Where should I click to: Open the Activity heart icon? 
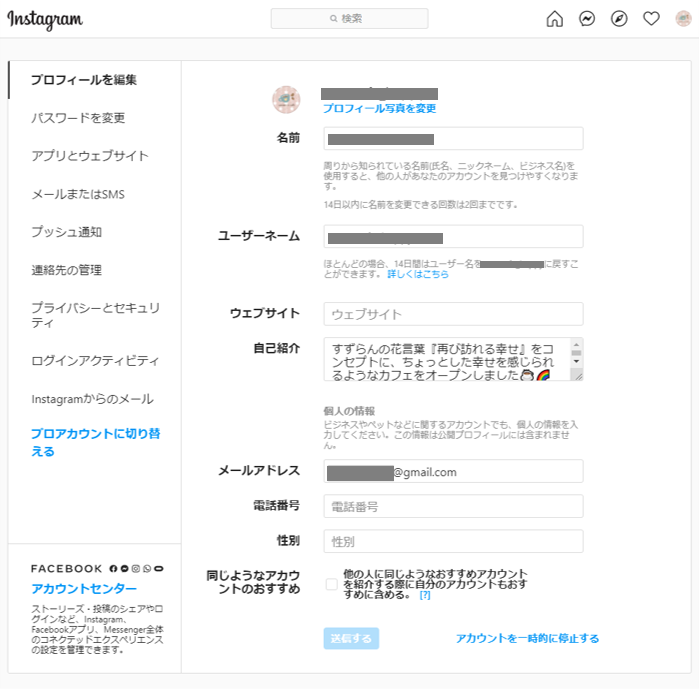click(x=651, y=19)
